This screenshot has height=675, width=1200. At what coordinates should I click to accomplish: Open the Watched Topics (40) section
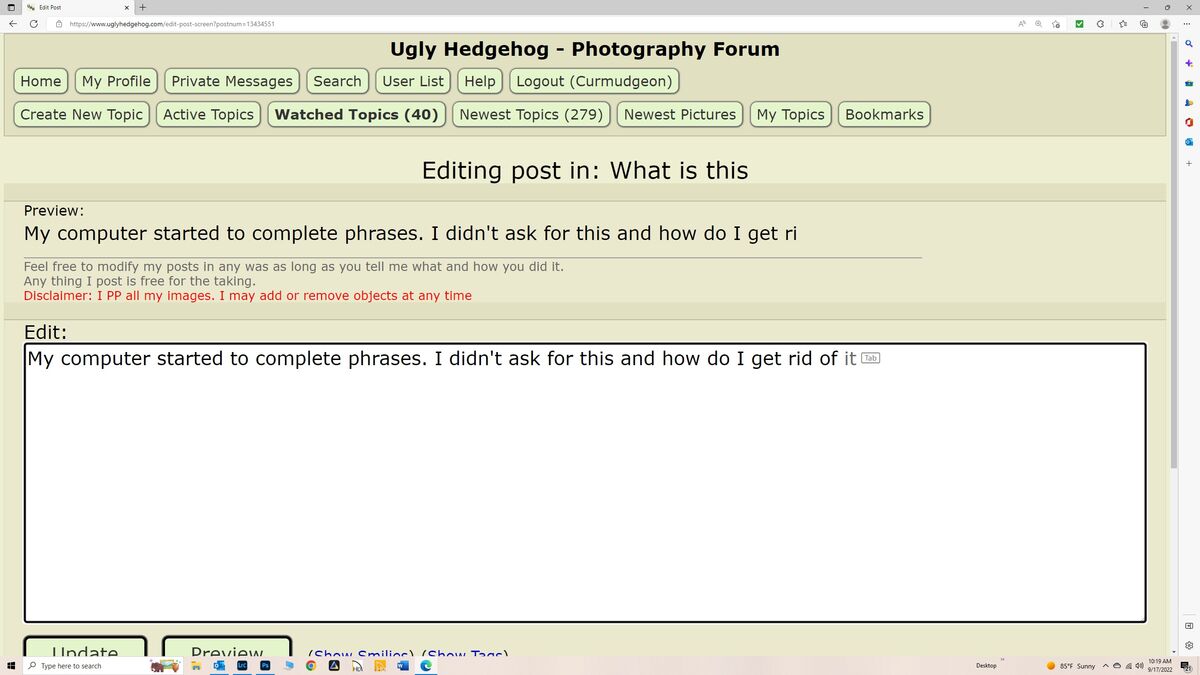click(x=356, y=114)
